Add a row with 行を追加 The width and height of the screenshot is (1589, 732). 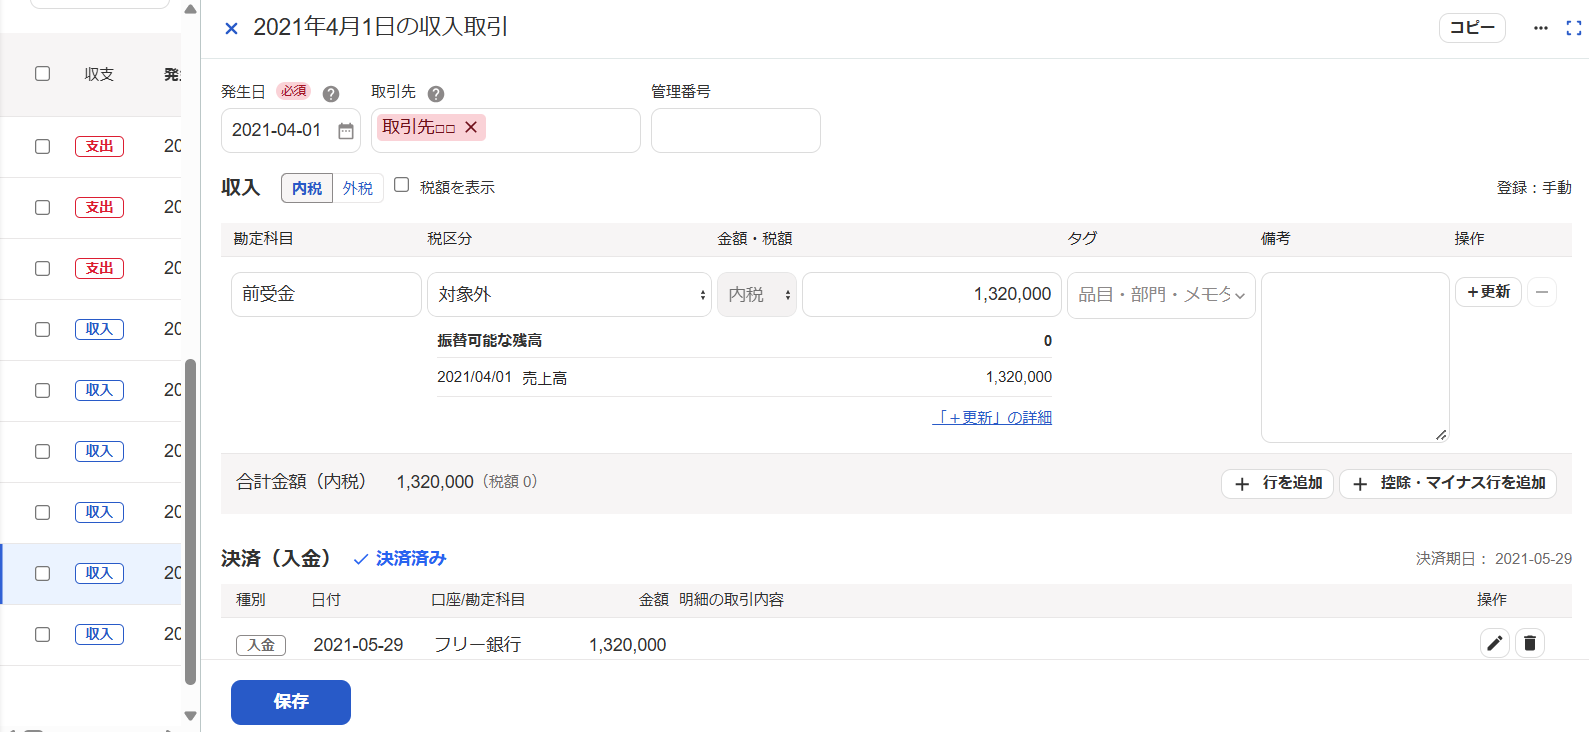click(1277, 484)
